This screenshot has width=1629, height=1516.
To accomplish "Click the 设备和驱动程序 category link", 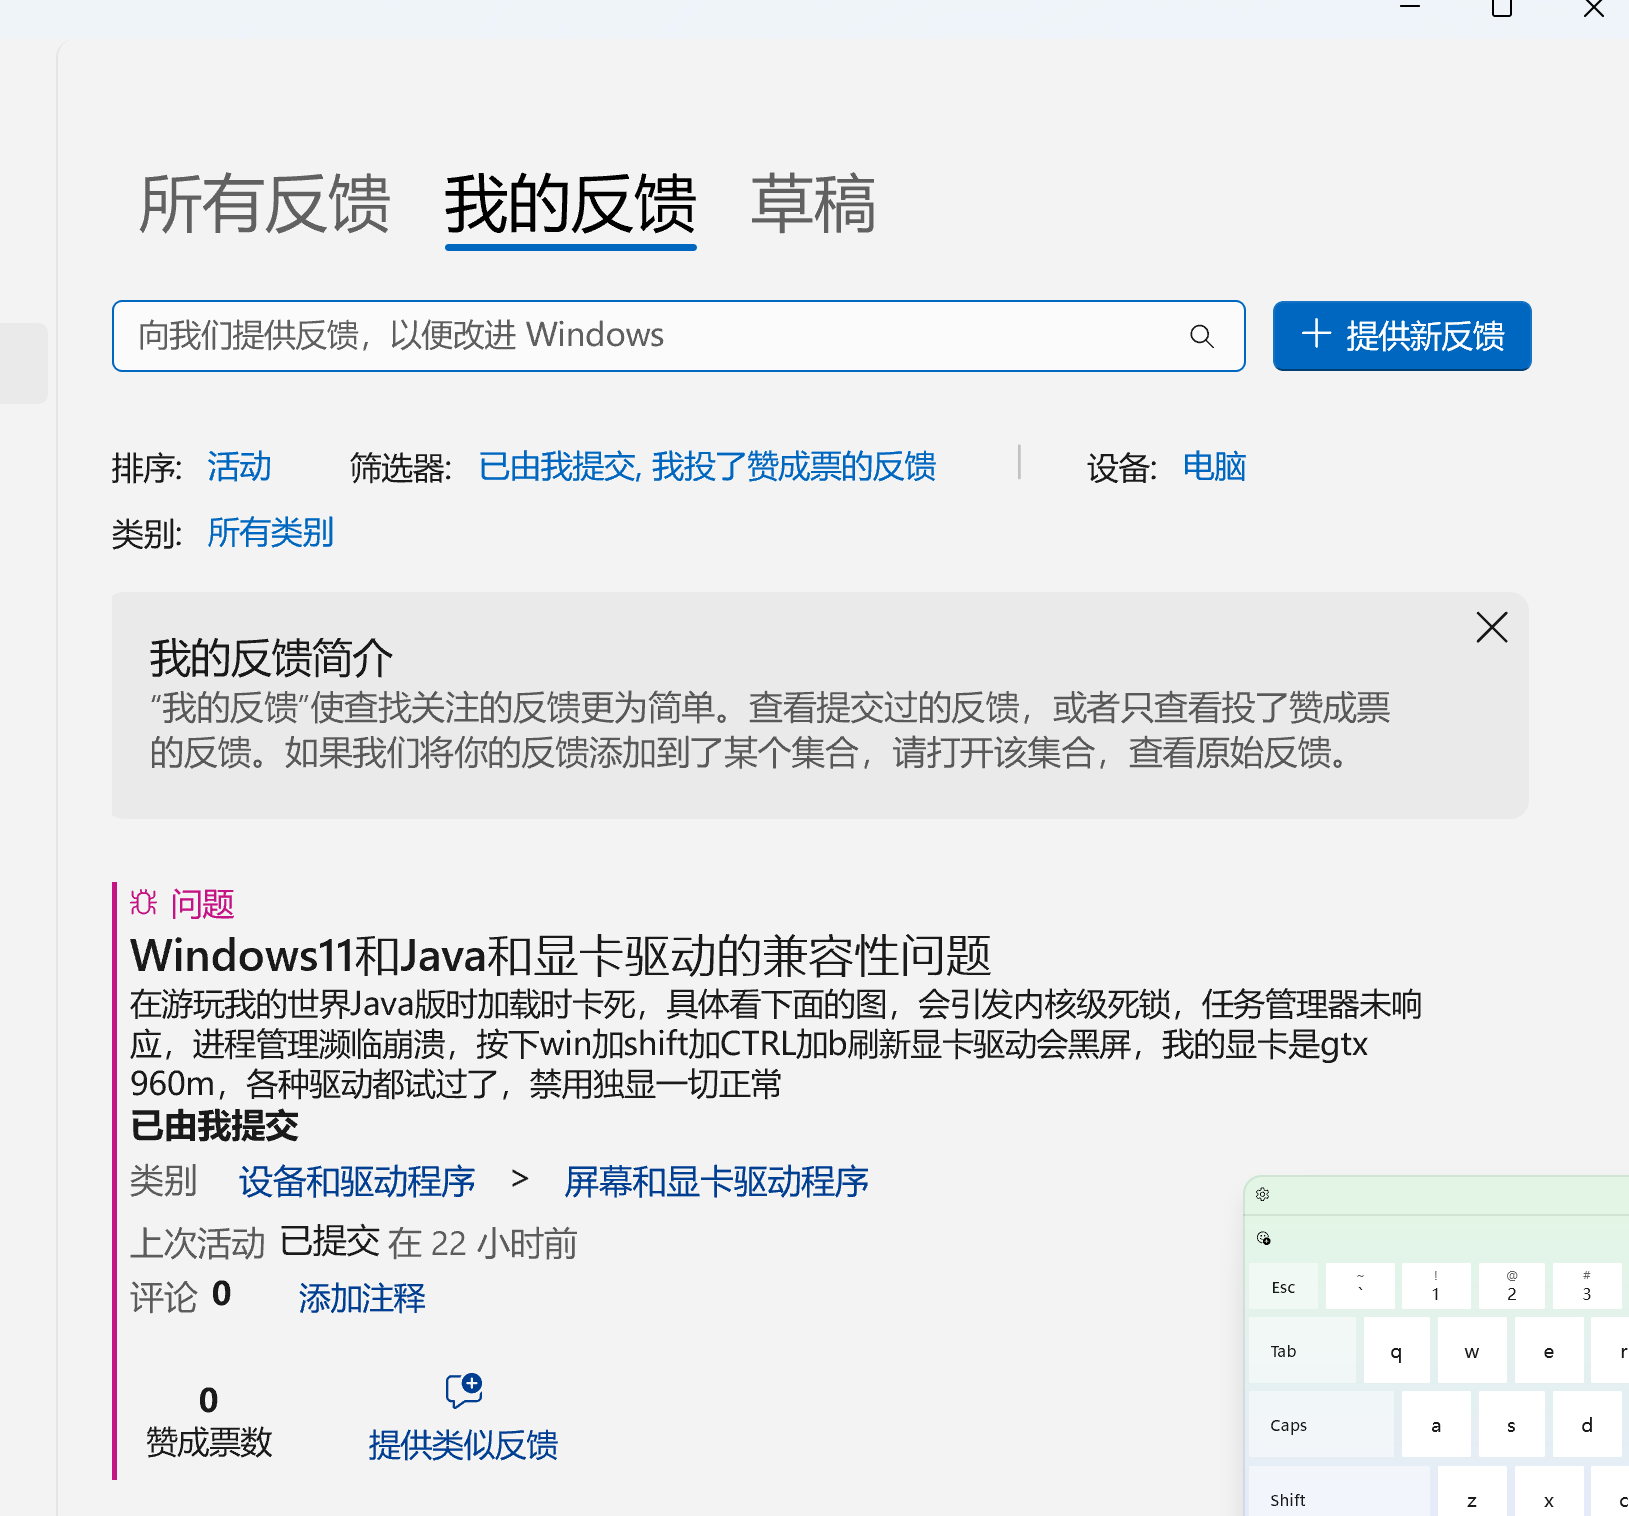I will click(357, 1182).
